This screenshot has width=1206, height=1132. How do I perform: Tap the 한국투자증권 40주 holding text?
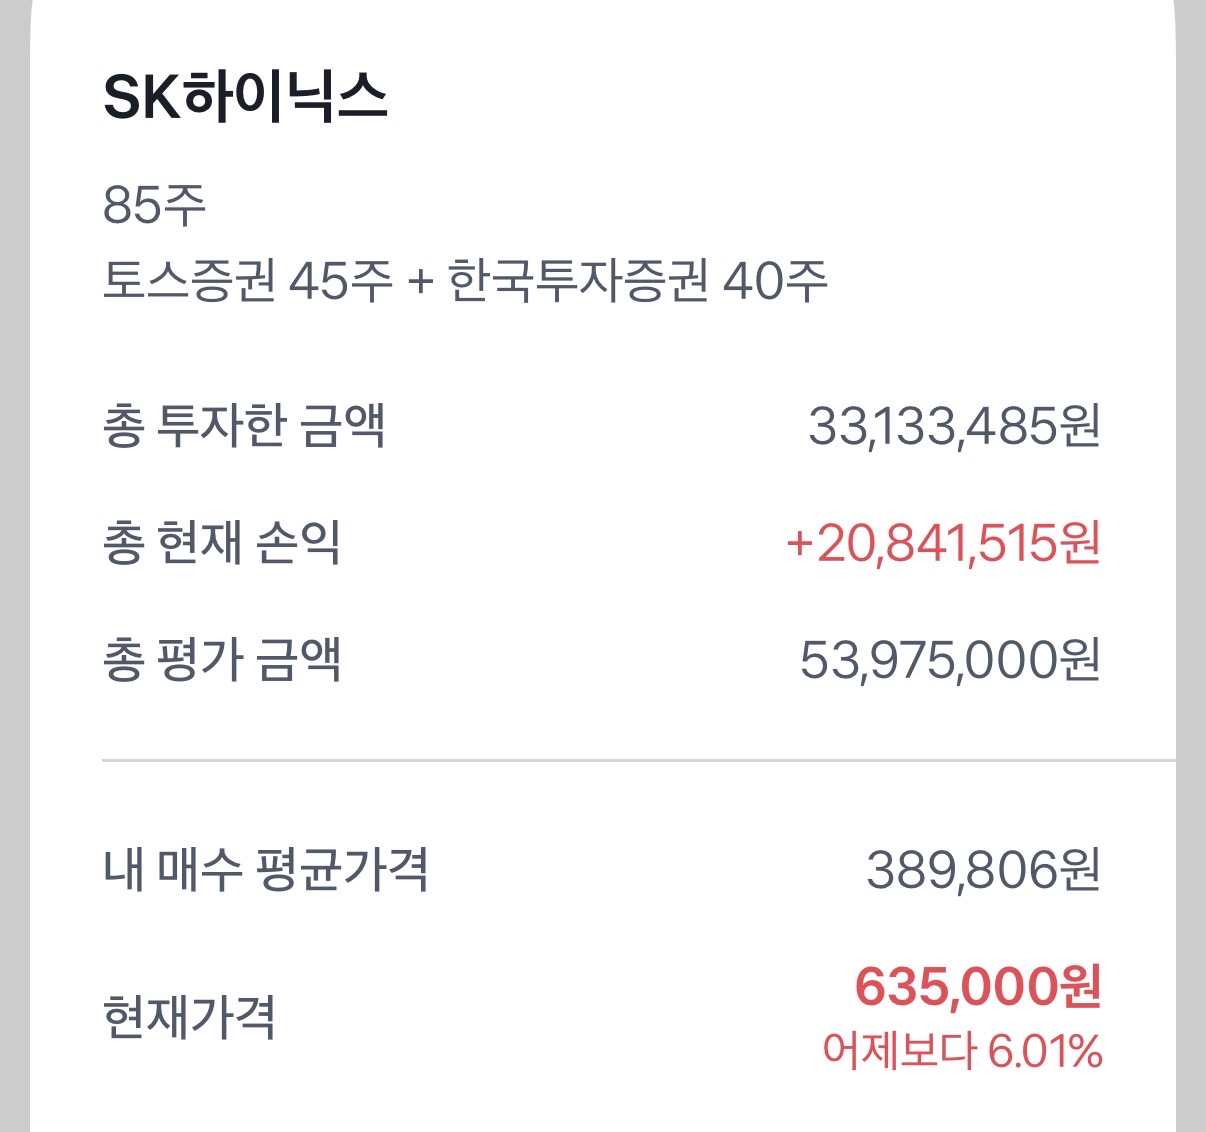[x=637, y=281]
